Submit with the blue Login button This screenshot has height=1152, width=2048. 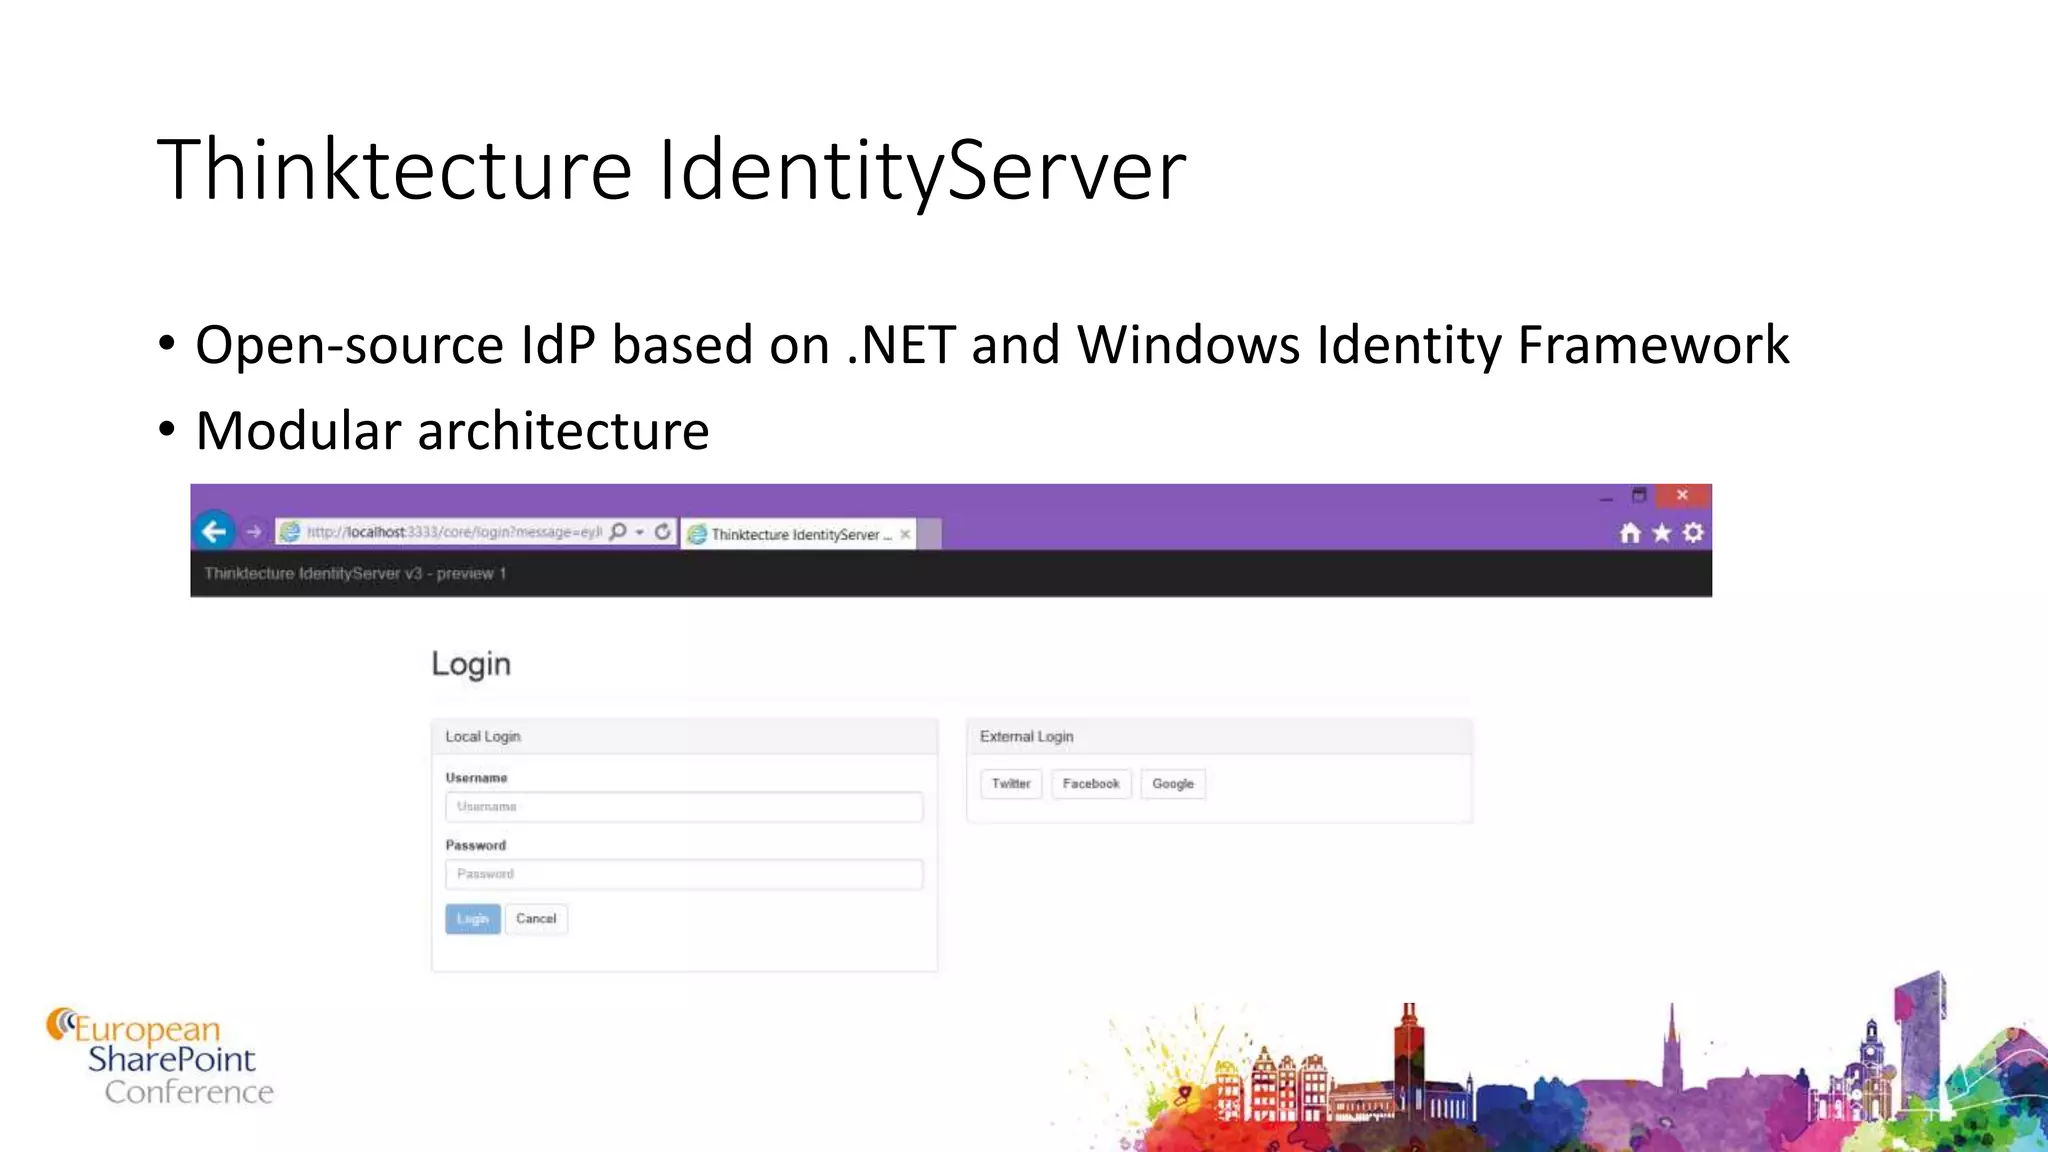coord(473,919)
